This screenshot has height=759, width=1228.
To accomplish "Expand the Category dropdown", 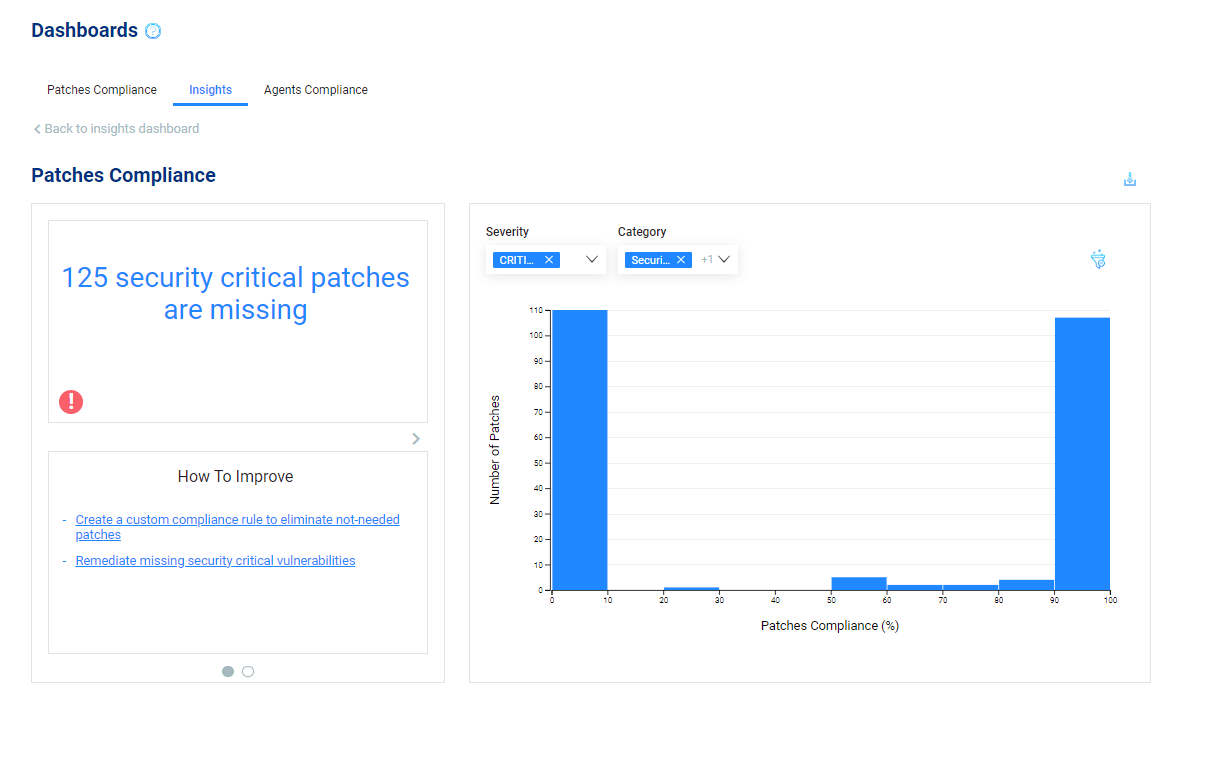I will 725,260.
